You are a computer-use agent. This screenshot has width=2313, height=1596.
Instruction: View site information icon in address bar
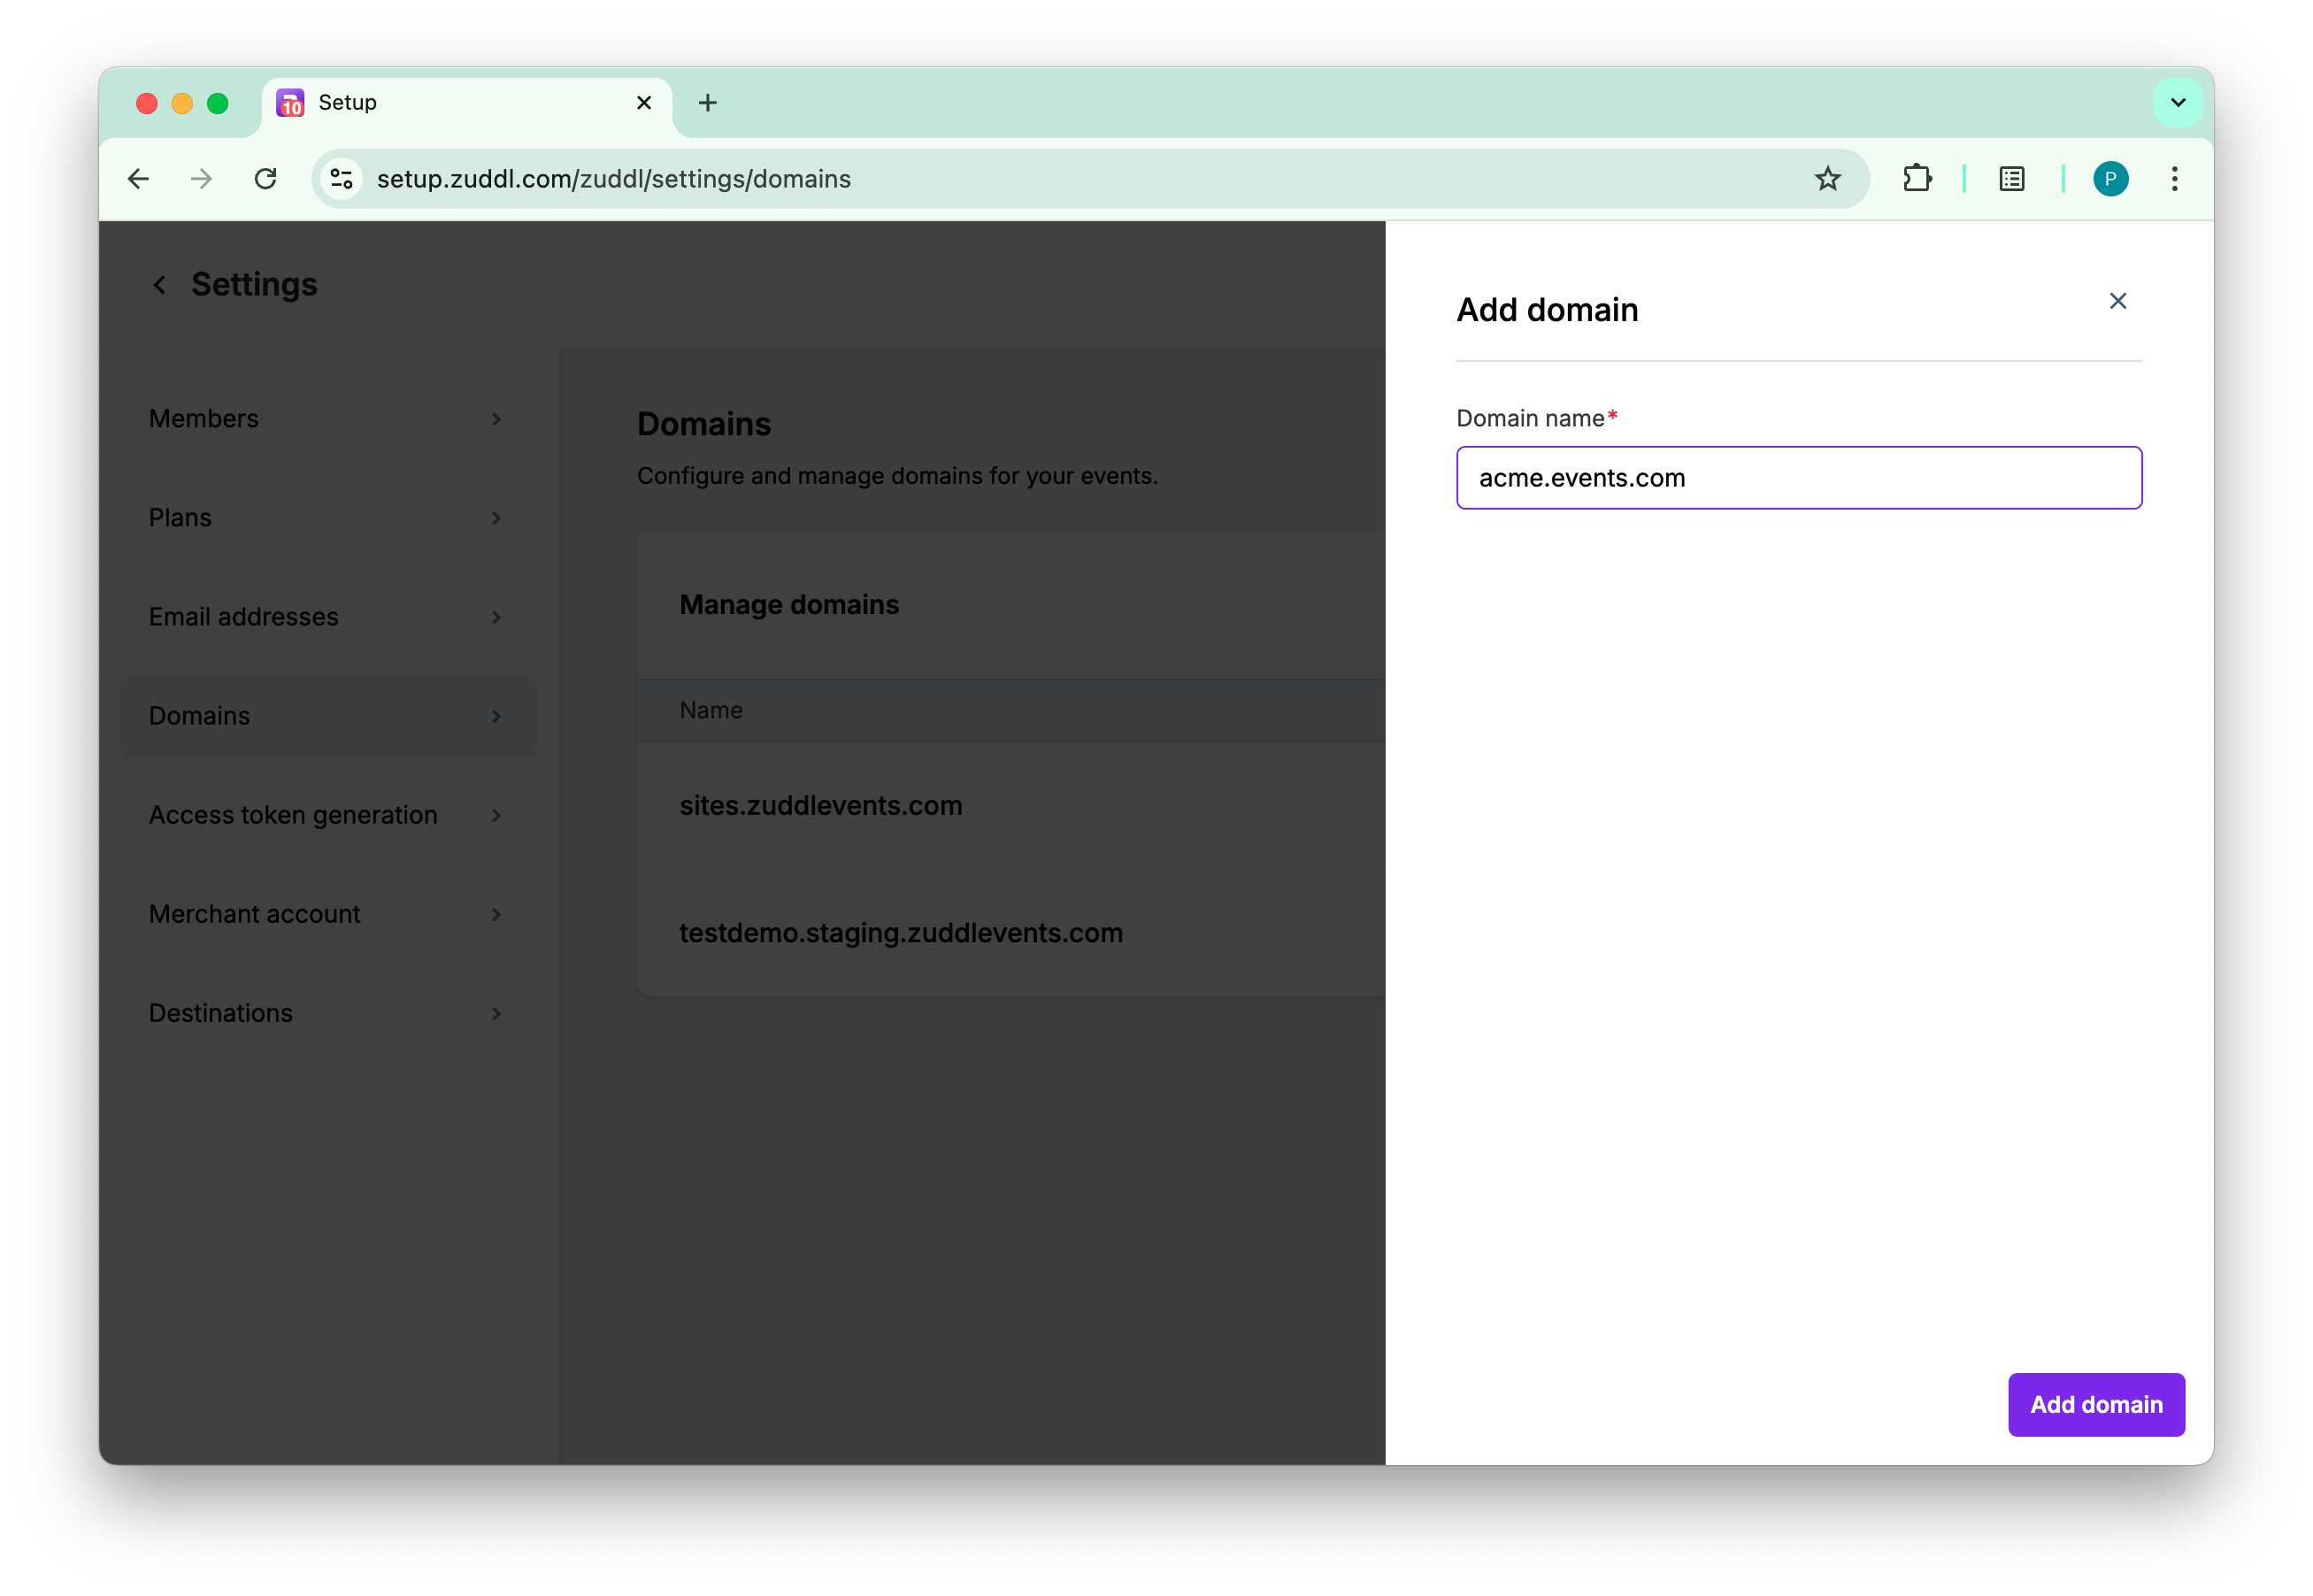(x=342, y=179)
